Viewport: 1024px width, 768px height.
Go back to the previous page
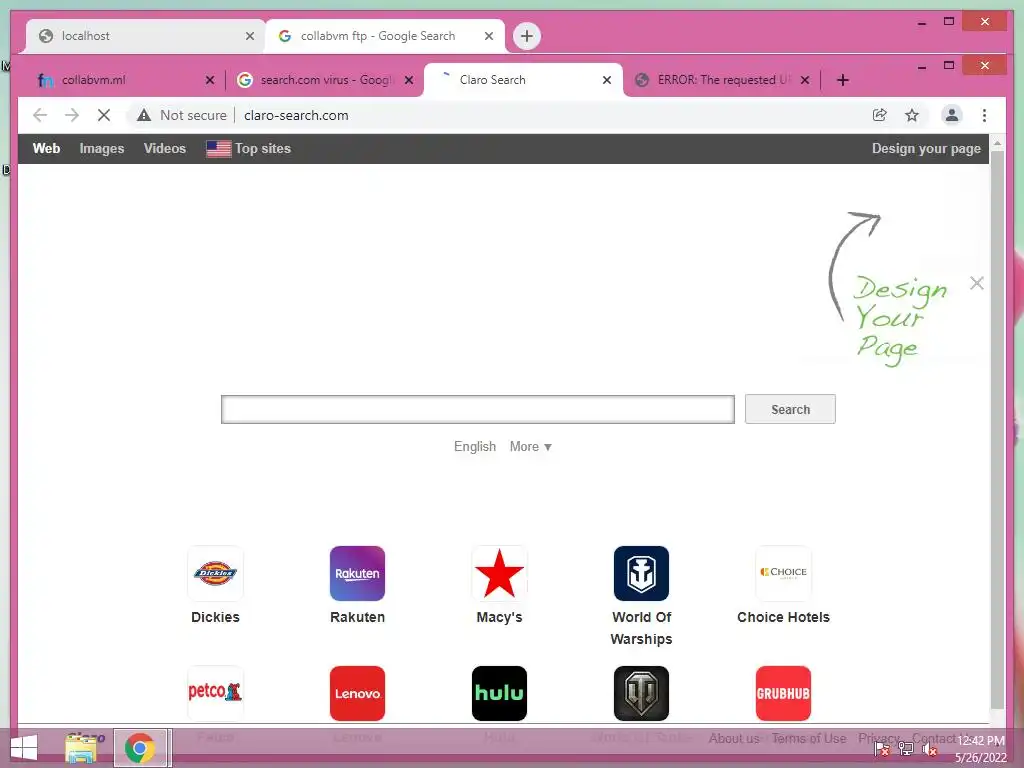click(x=40, y=116)
